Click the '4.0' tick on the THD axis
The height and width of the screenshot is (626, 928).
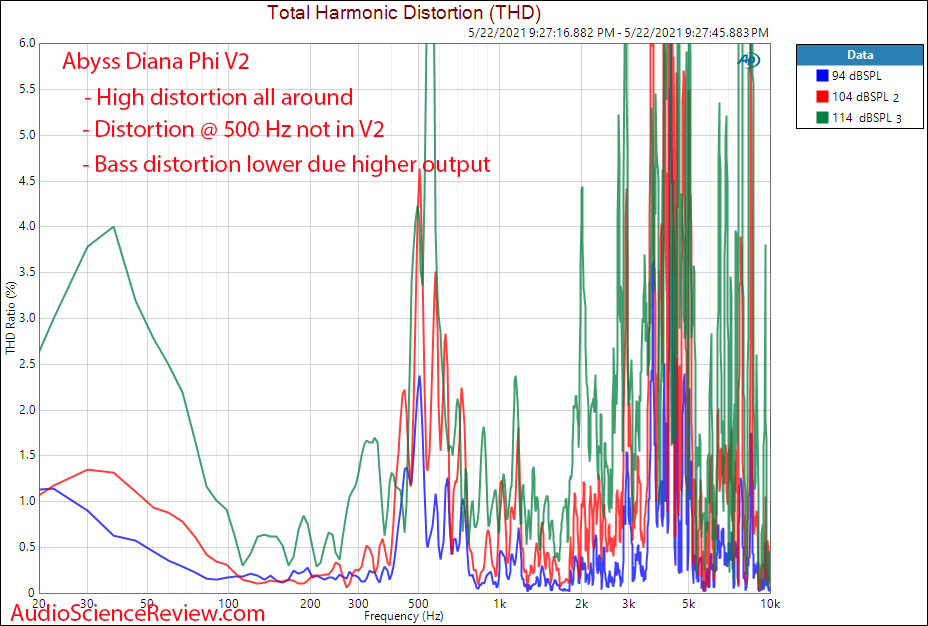[28, 226]
